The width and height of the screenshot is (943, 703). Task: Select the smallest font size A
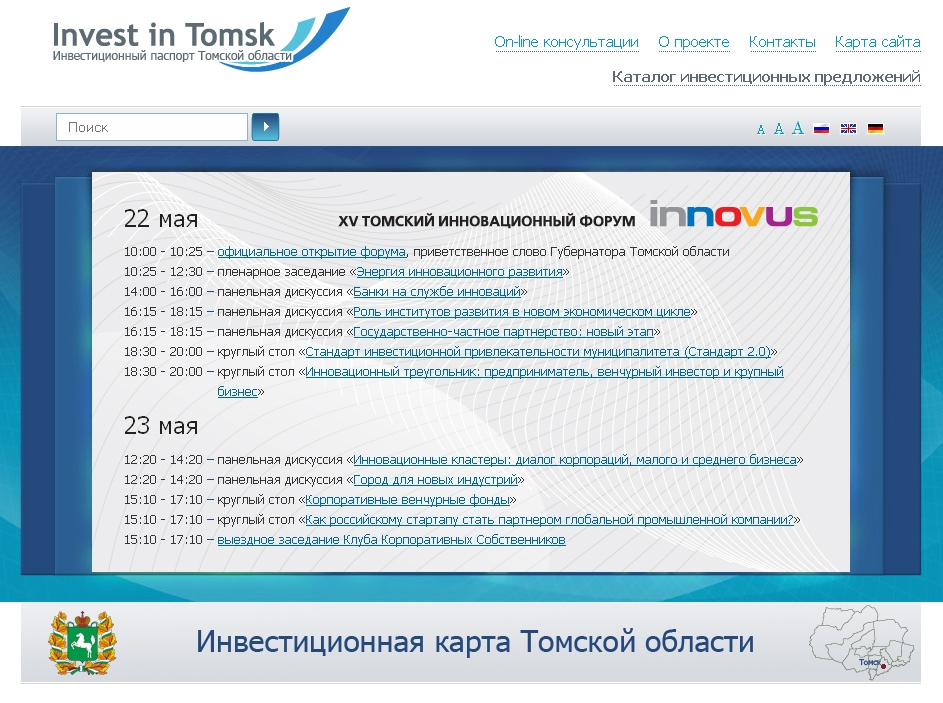pyautogui.click(x=761, y=129)
